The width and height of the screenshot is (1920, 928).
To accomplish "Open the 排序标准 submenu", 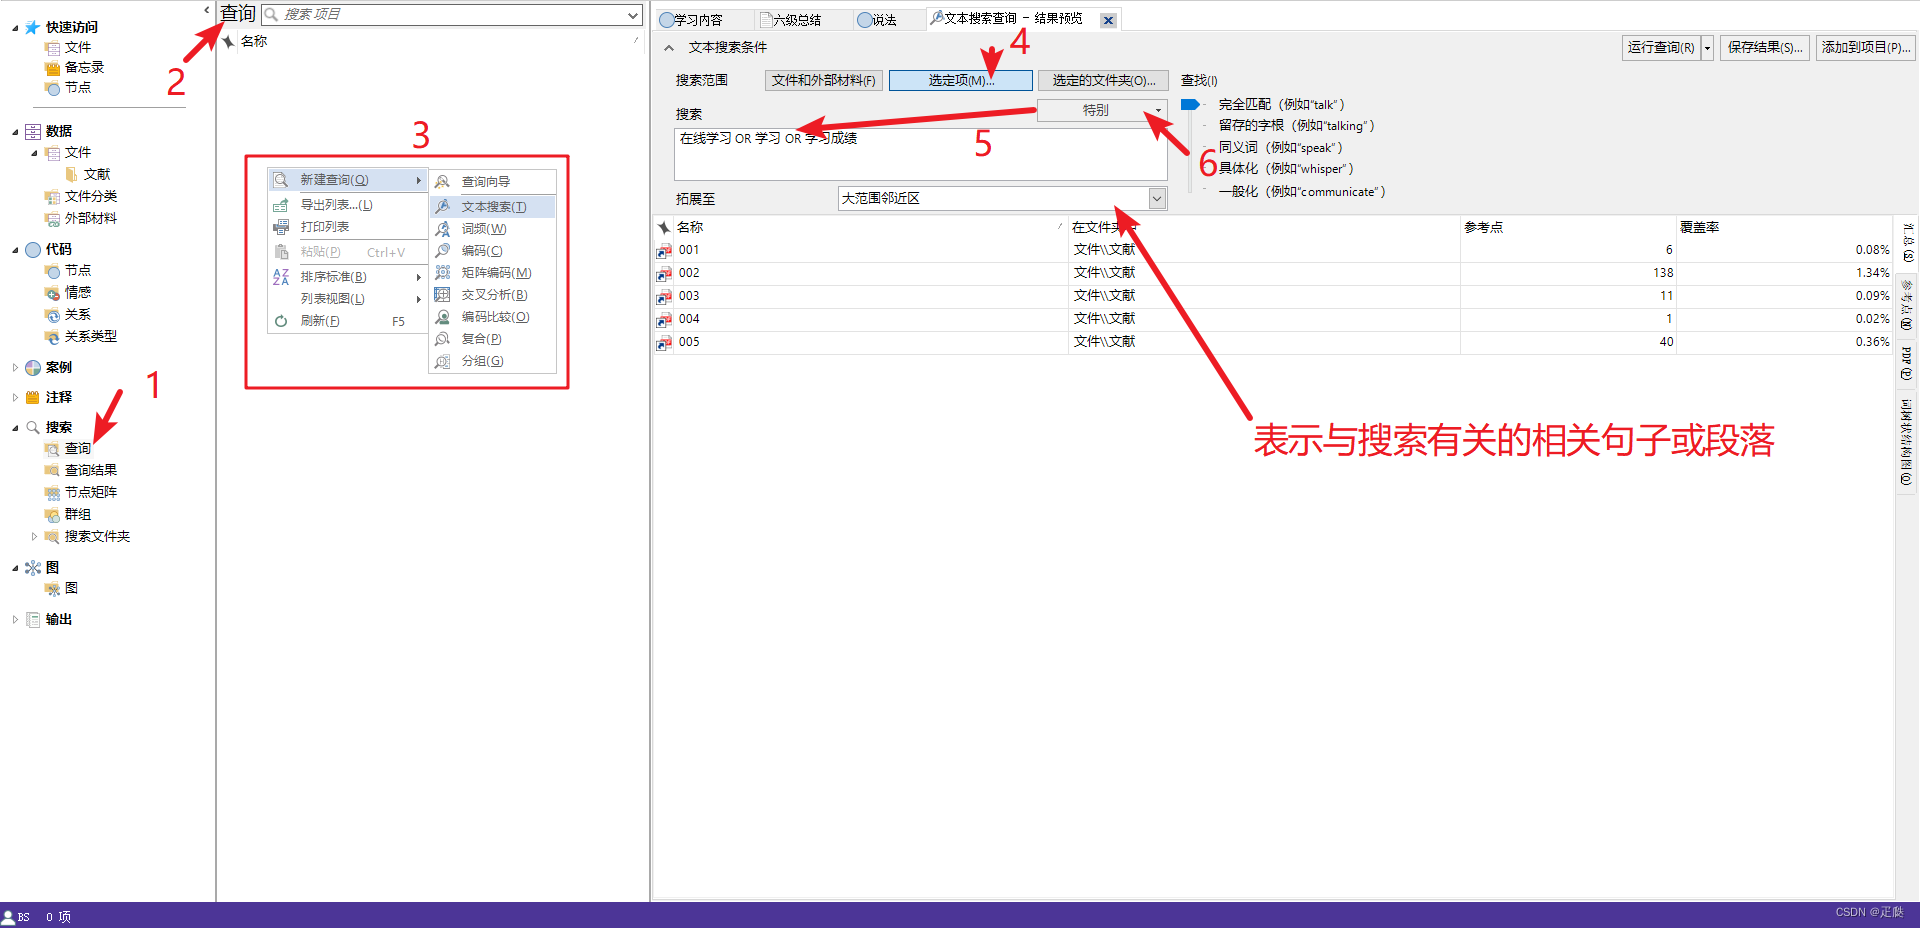I will (x=347, y=277).
